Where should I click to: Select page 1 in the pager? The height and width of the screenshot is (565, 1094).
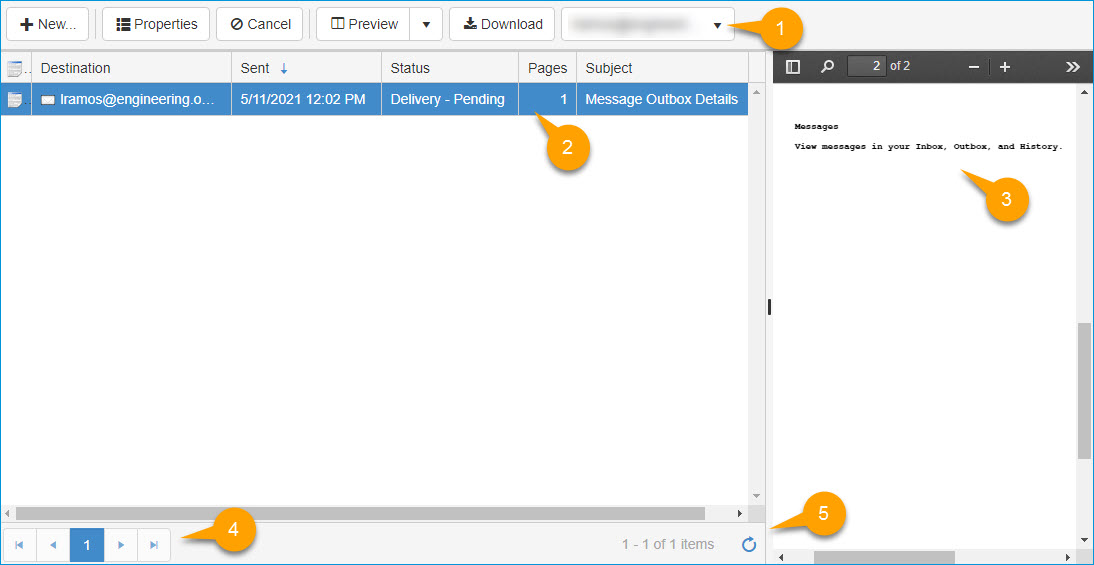[87, 545]
